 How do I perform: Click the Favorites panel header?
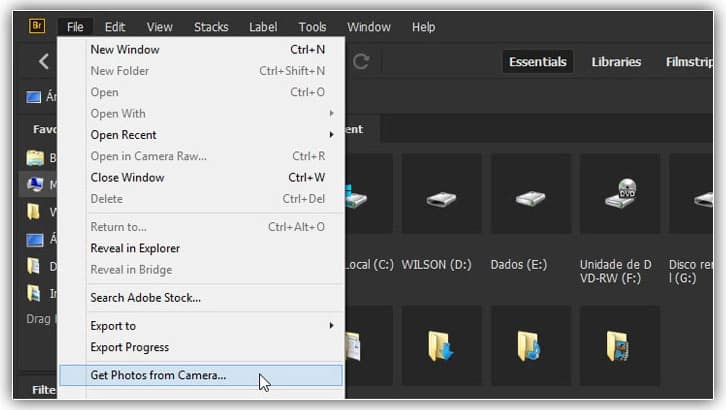click(x=44, y=129)
